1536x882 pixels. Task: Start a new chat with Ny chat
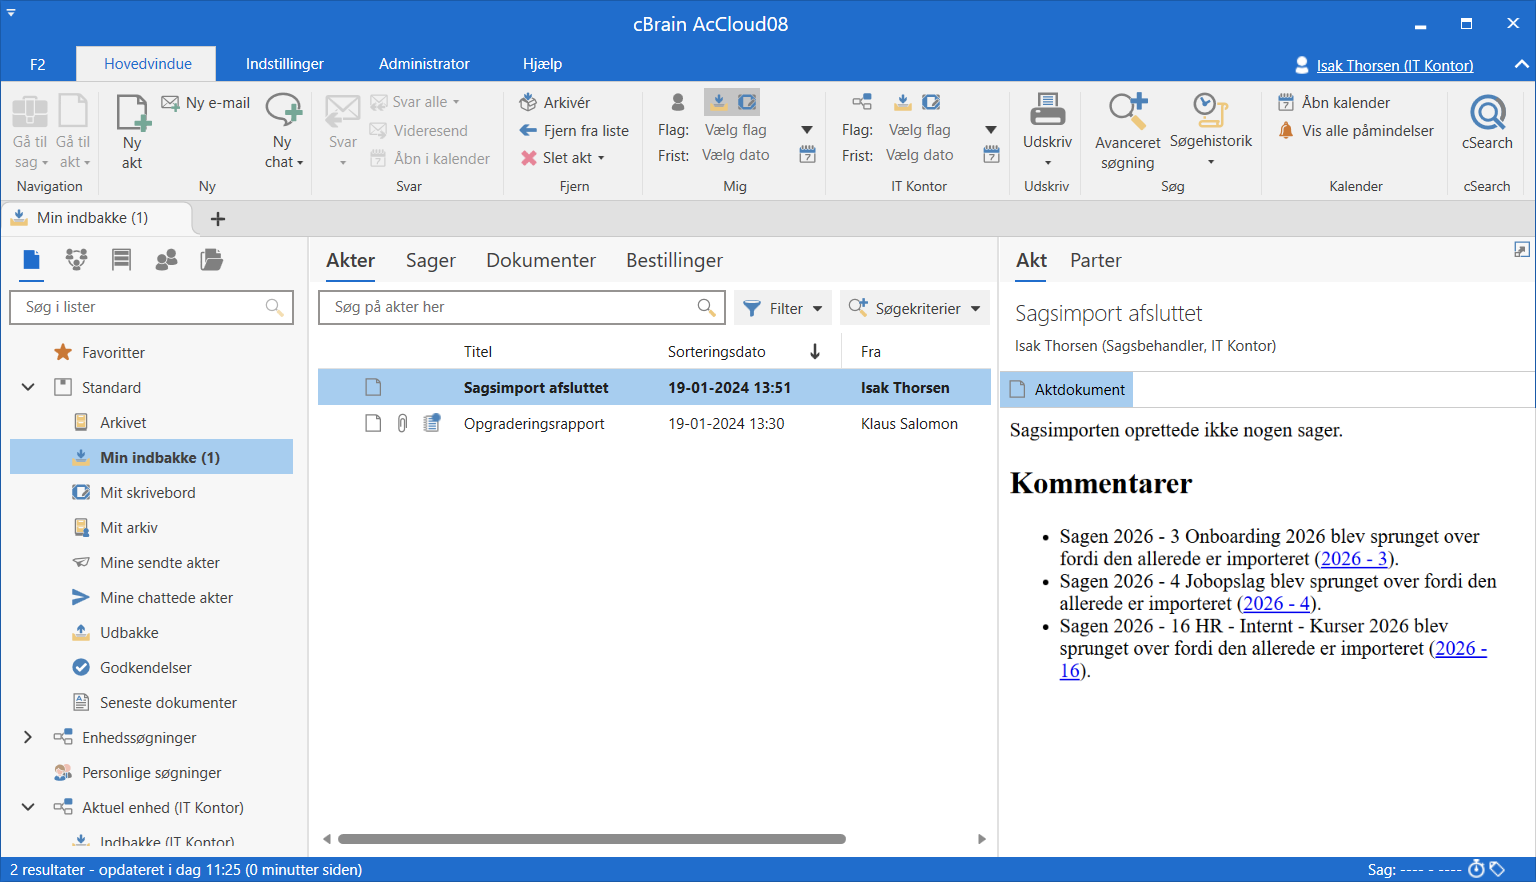tap(284, 132)
